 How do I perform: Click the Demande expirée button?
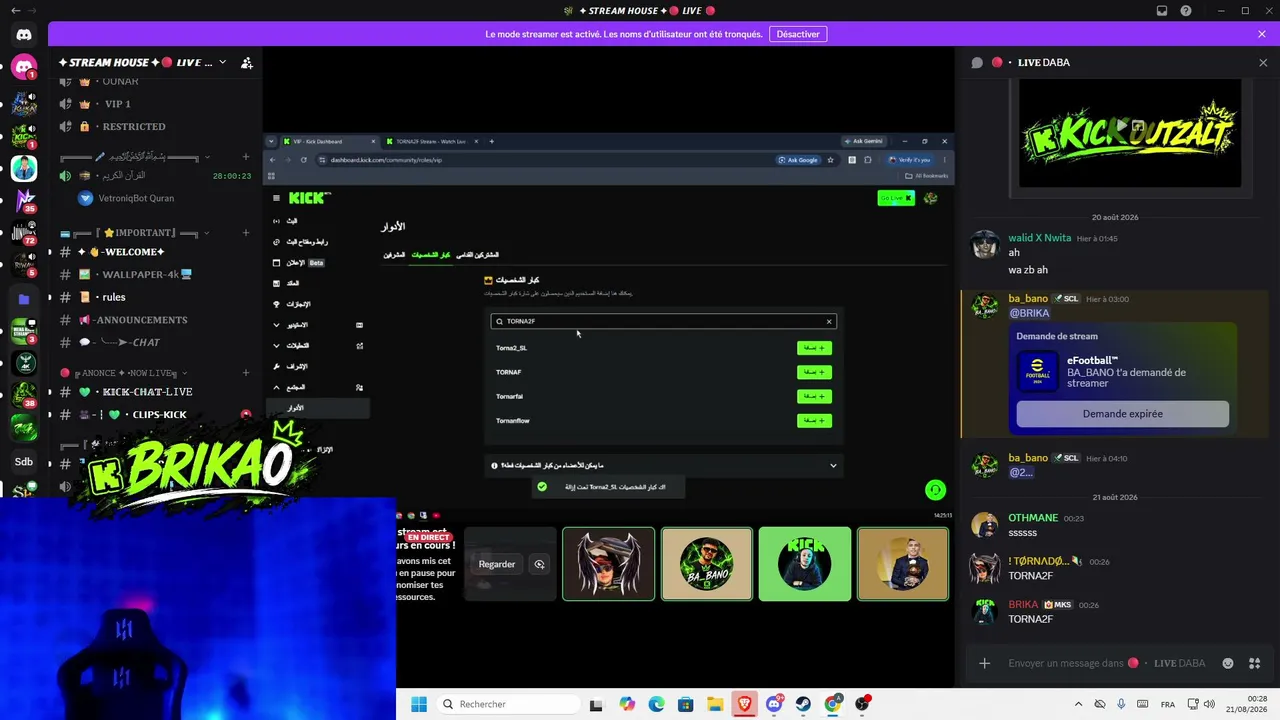[x=1122, y=414]
